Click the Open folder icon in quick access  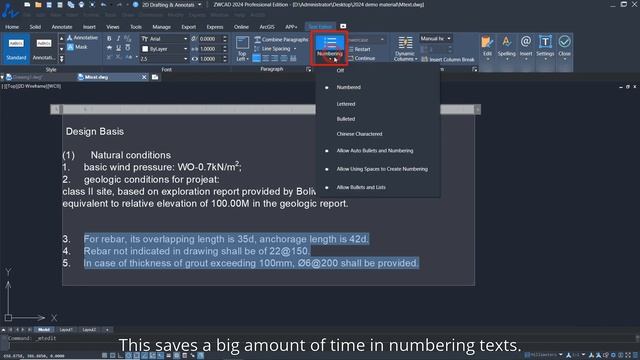[38, 4]
